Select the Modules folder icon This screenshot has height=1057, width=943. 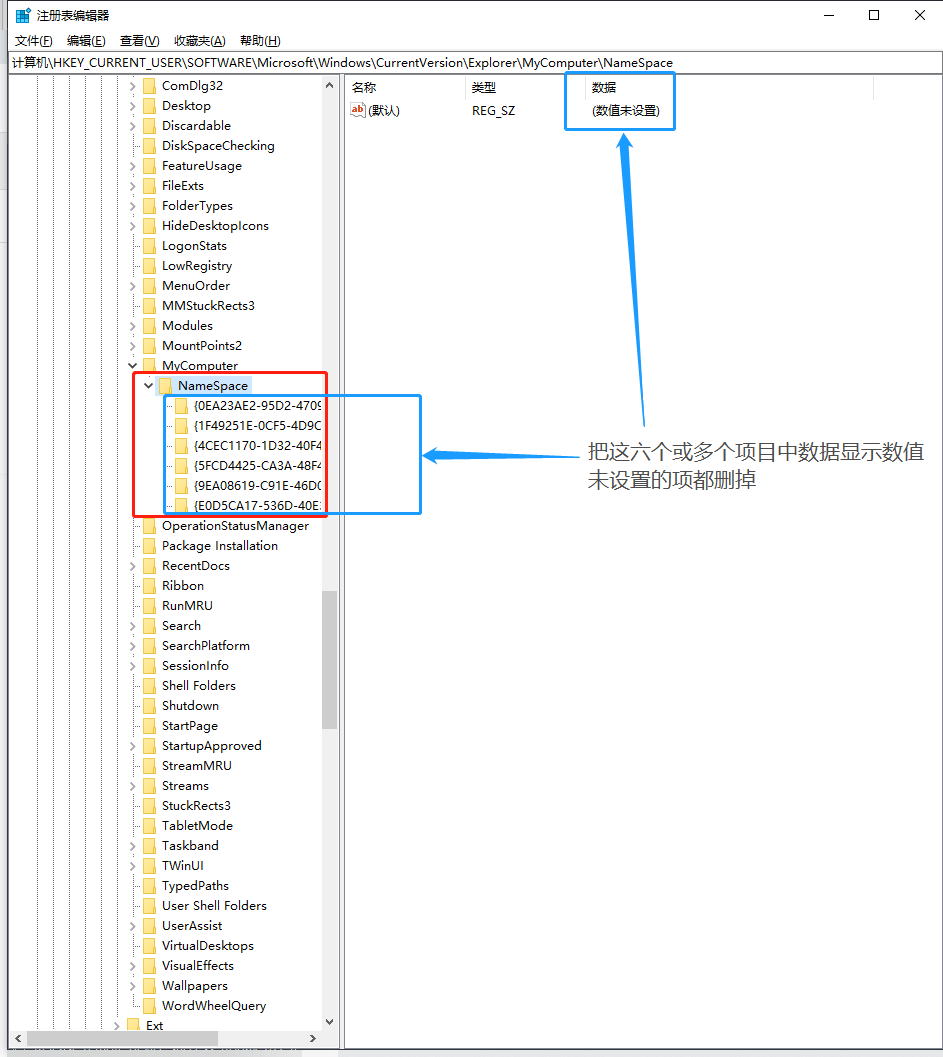[150, 326]
